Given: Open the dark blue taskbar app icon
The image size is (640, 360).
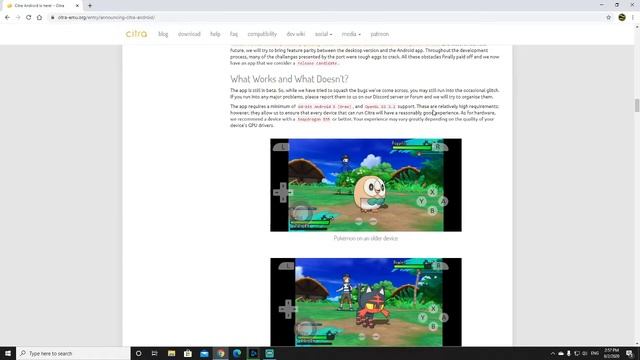Looking at the screenshot, I should click(x=253, y=353).
